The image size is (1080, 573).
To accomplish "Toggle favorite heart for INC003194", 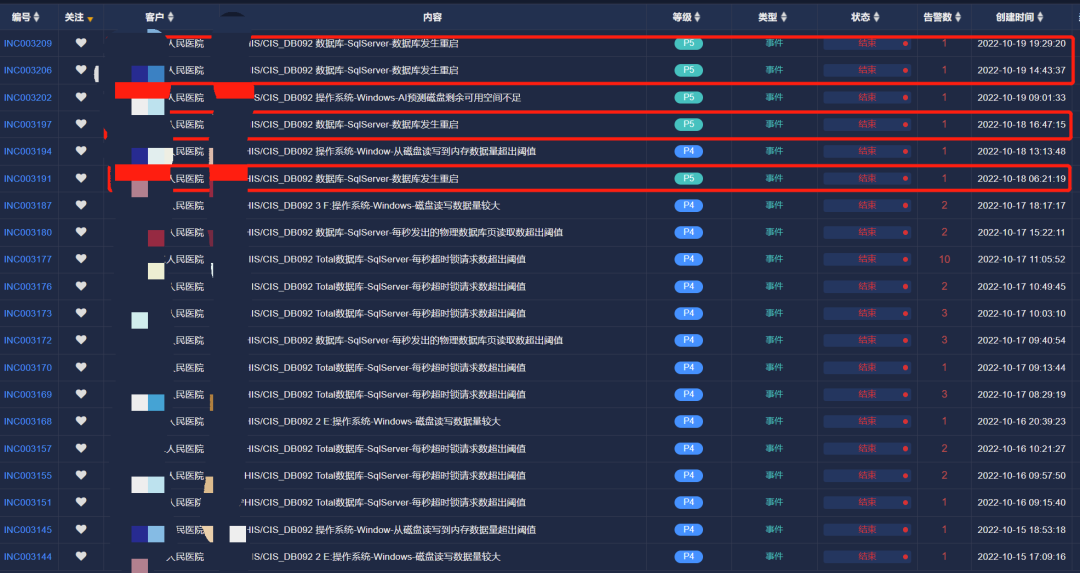I will [x=81, y=151].
